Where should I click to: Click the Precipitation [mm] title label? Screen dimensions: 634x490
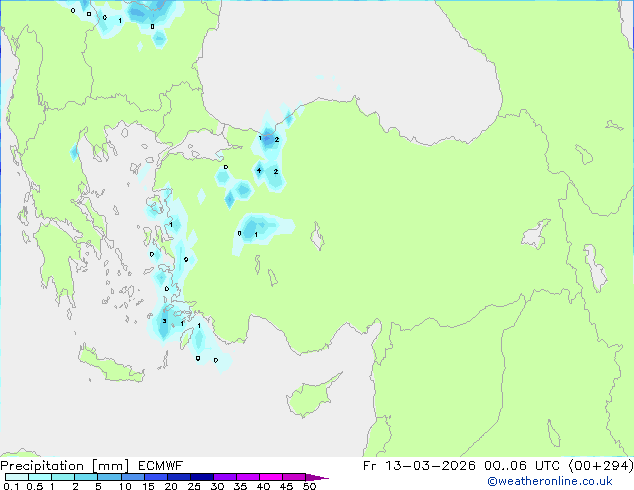coord(64,466)
